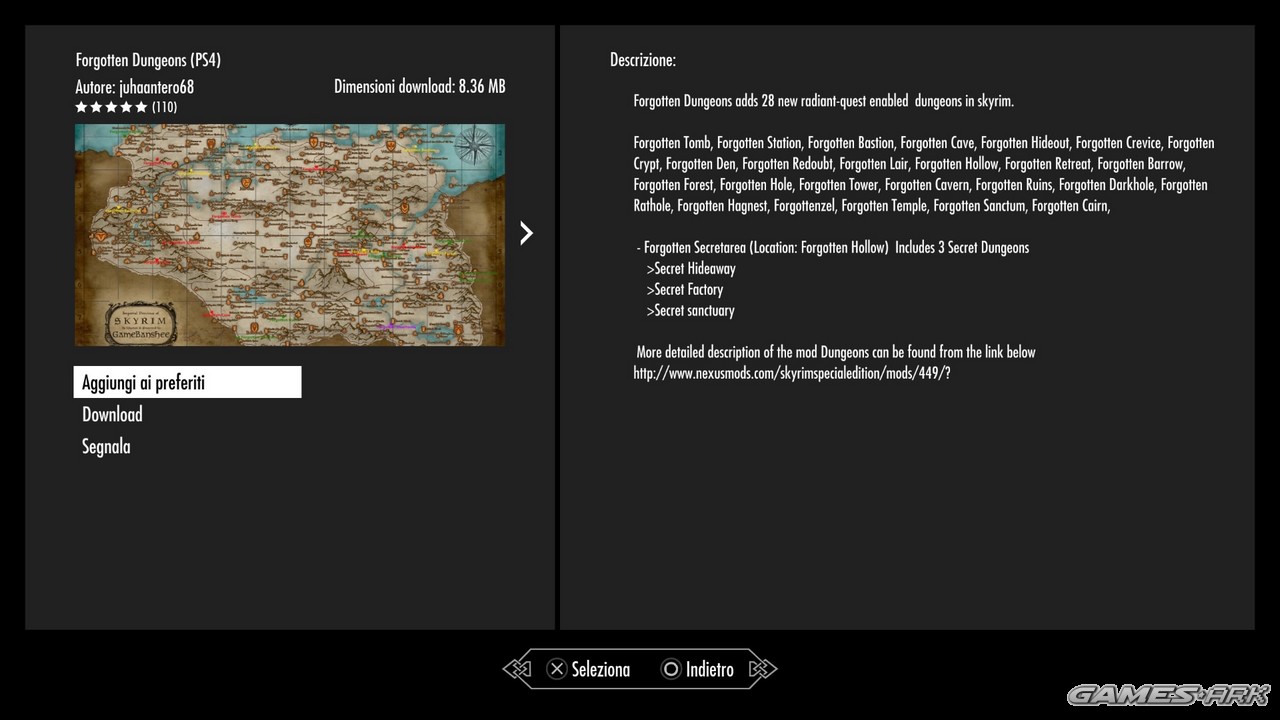The image size is (1280, 720).
Task: Click the >Secret sanctuary line
Action: [x=690, y=310]
